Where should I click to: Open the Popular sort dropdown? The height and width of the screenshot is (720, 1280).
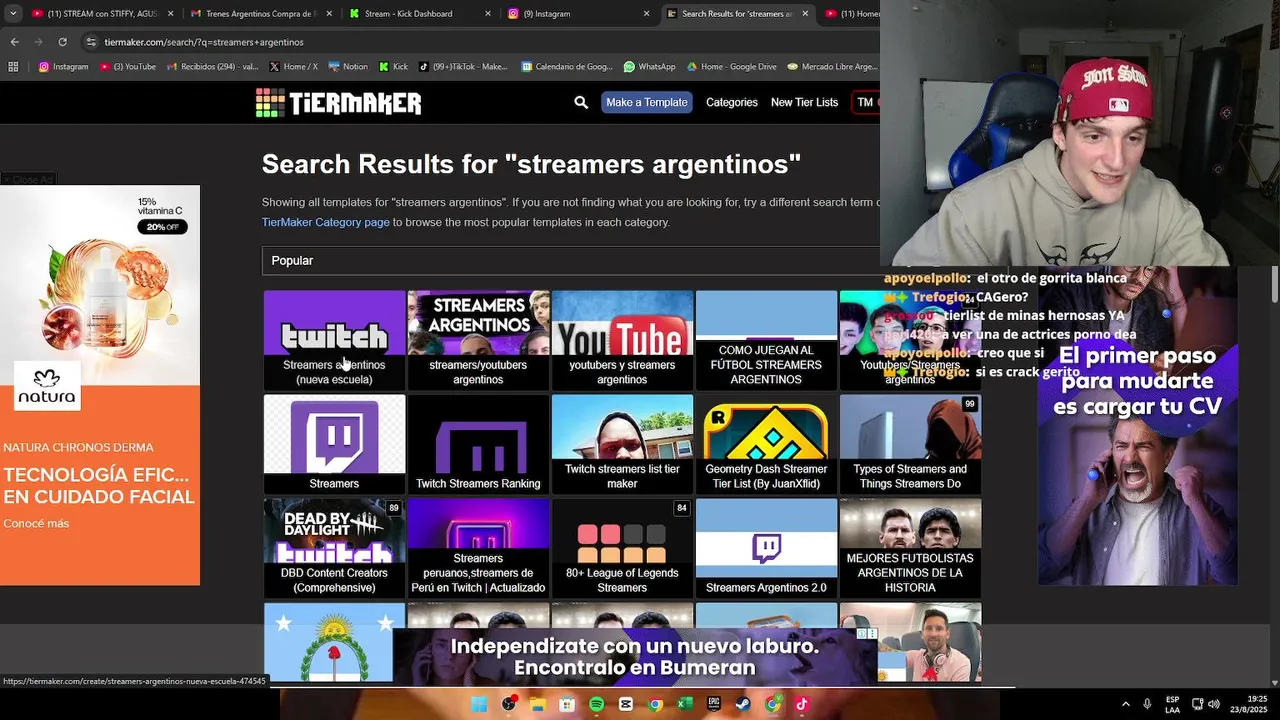tap(571, 260)
